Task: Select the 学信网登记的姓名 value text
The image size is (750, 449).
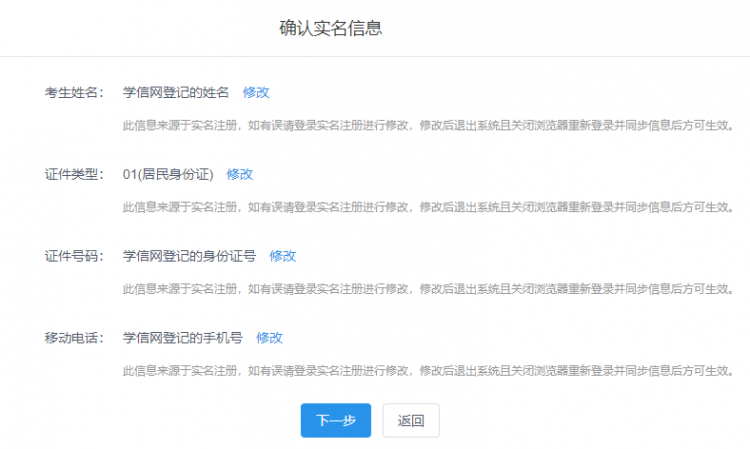Action: pos(176,92)
